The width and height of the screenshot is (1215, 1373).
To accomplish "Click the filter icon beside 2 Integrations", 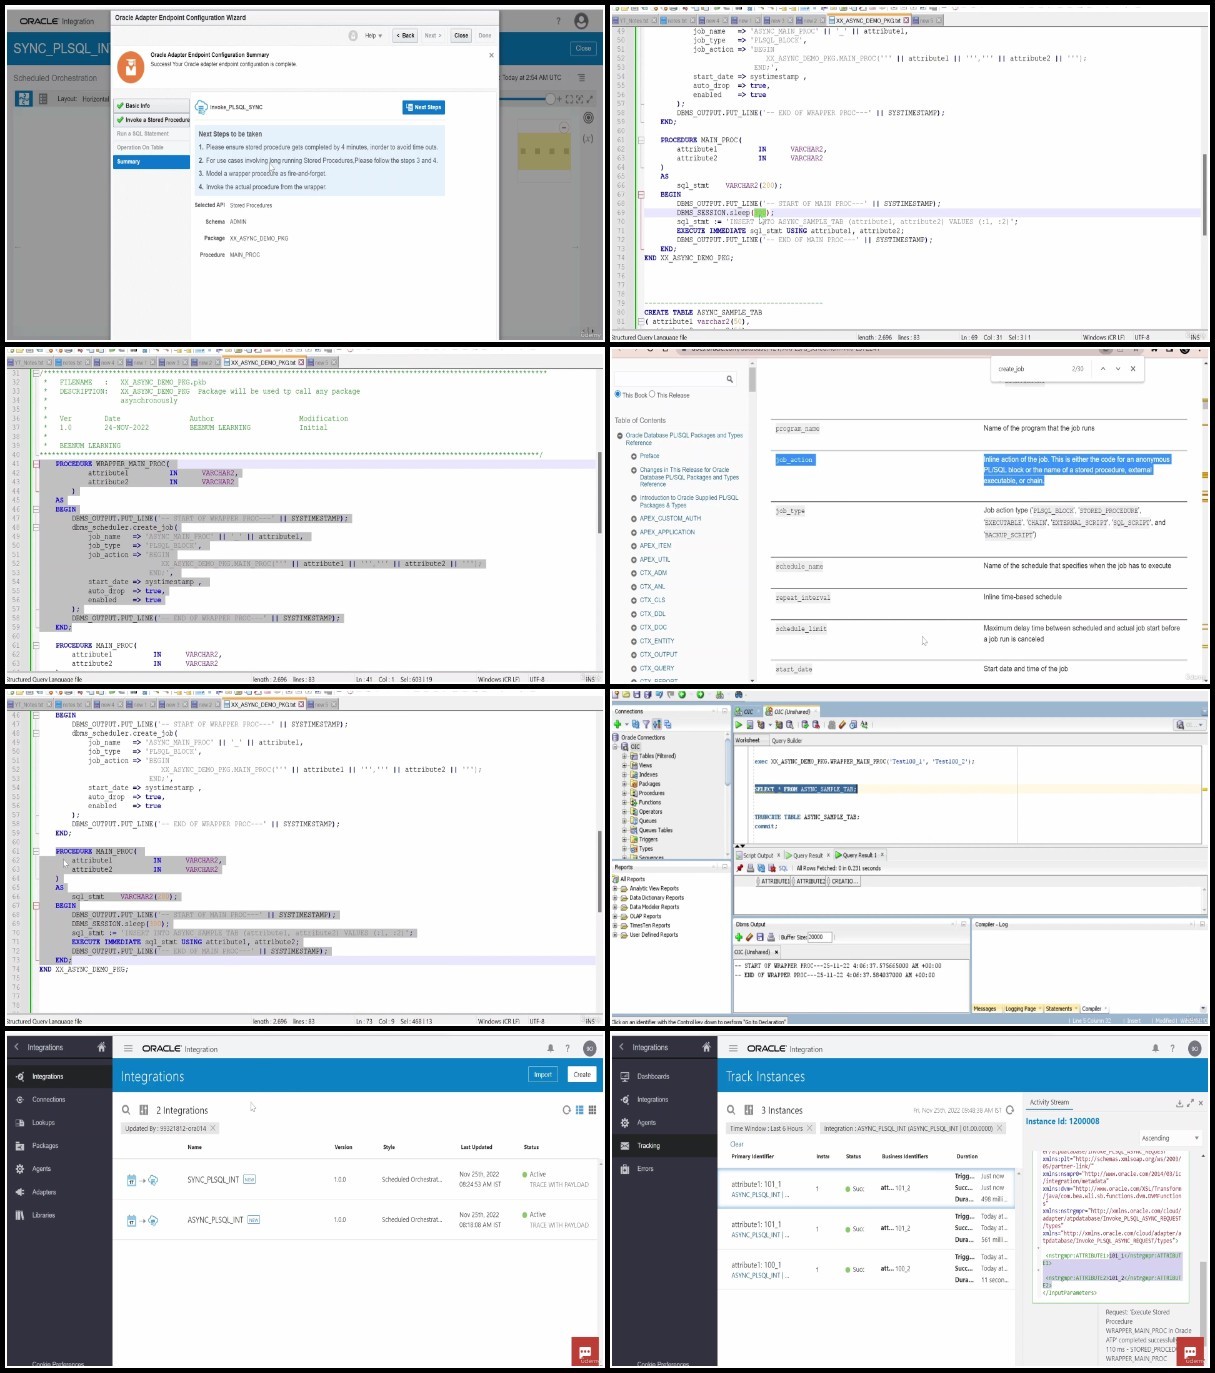I will tap(144, 1110).
